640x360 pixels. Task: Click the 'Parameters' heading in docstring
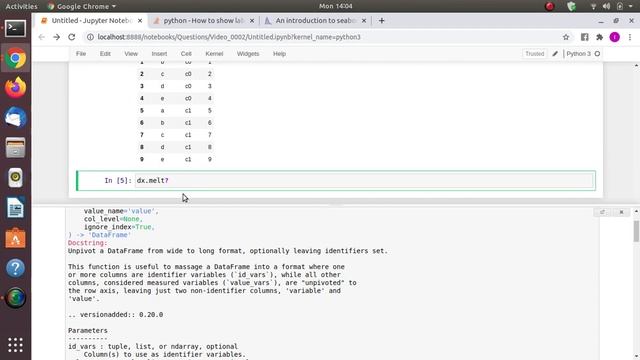click(88, 331)
